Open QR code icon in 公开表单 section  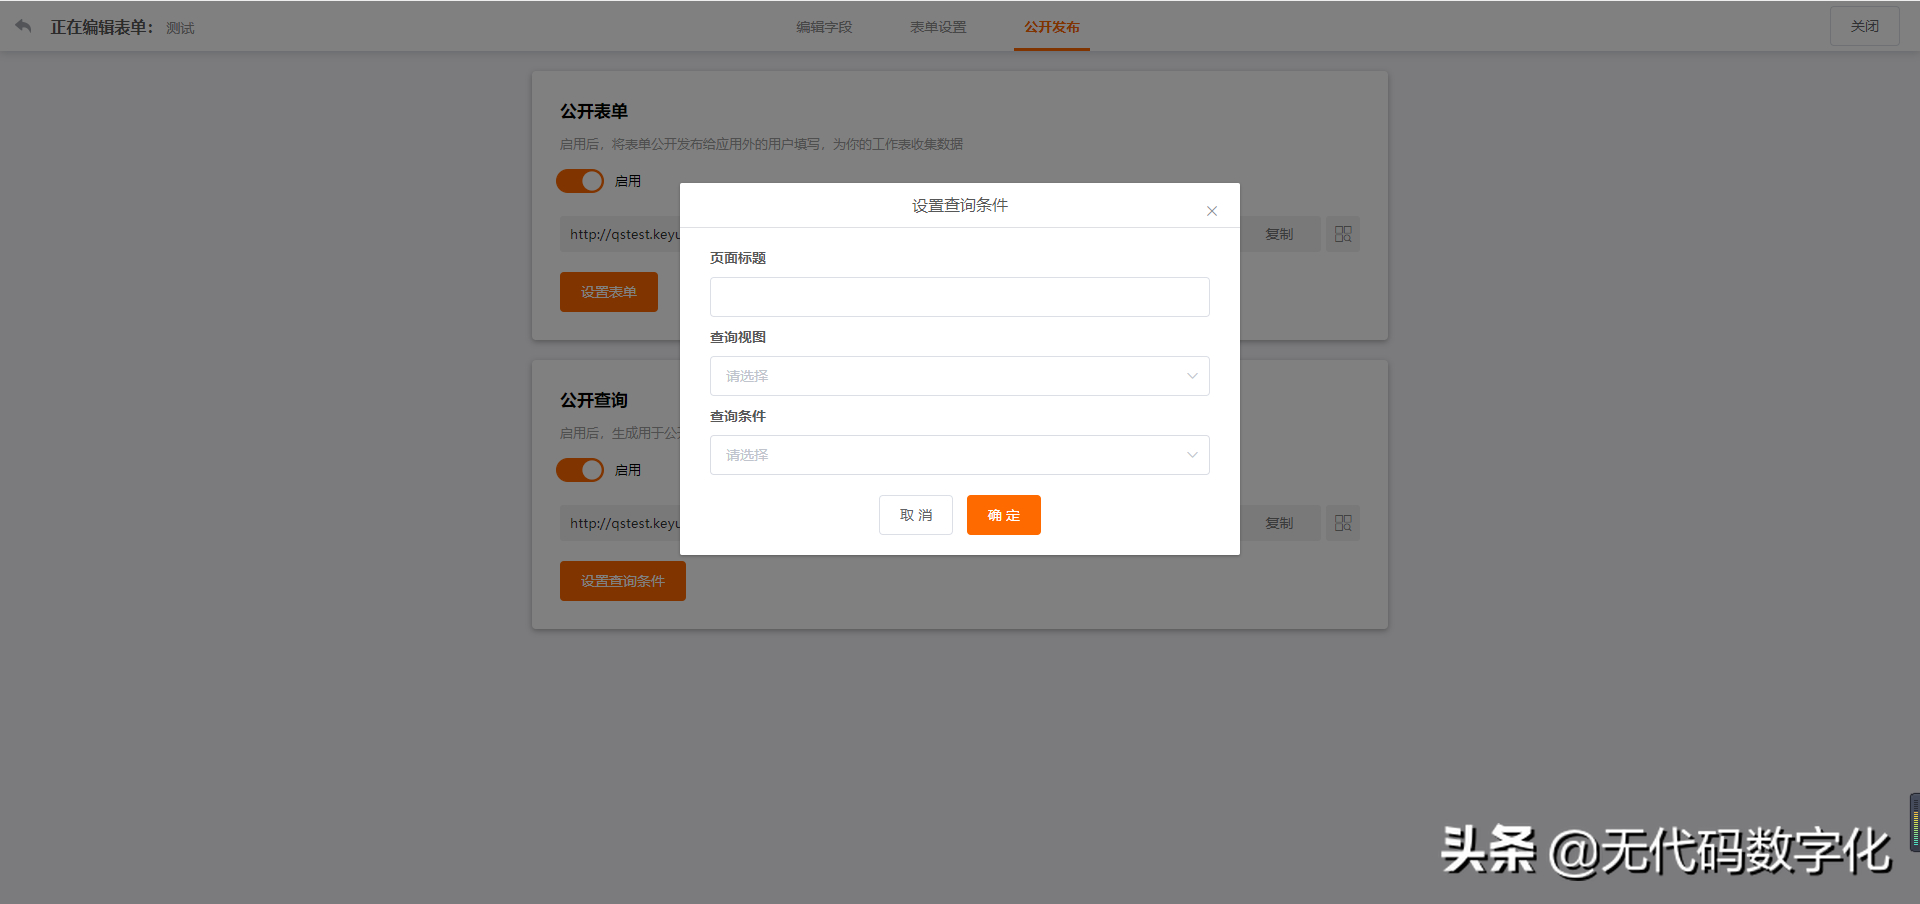pyautogui.click(x=1343, y=234)
